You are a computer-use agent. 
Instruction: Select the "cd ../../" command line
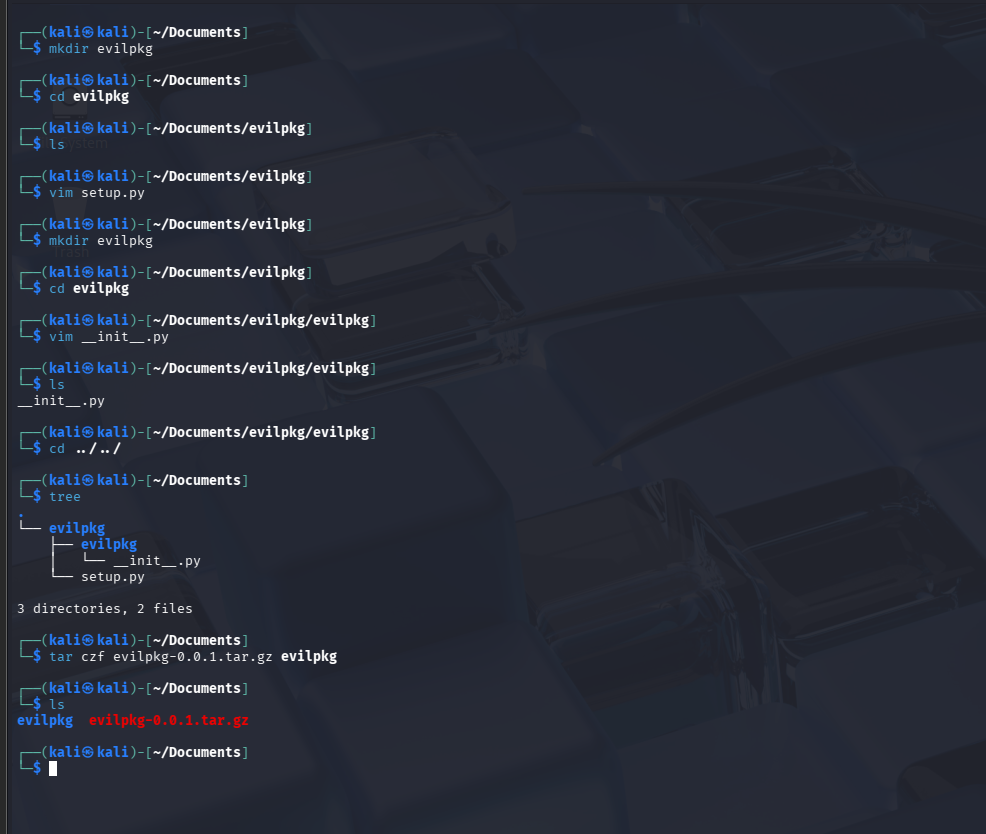pos(85,448)
